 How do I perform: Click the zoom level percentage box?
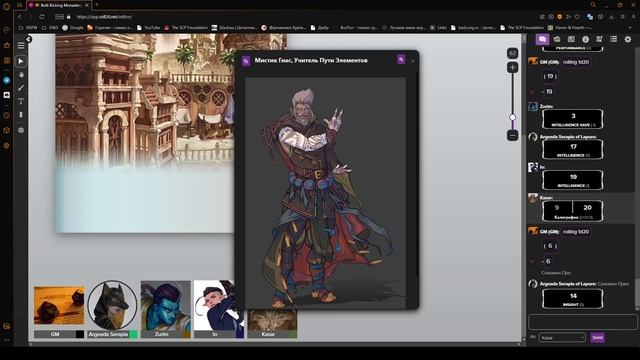(513, 53)
